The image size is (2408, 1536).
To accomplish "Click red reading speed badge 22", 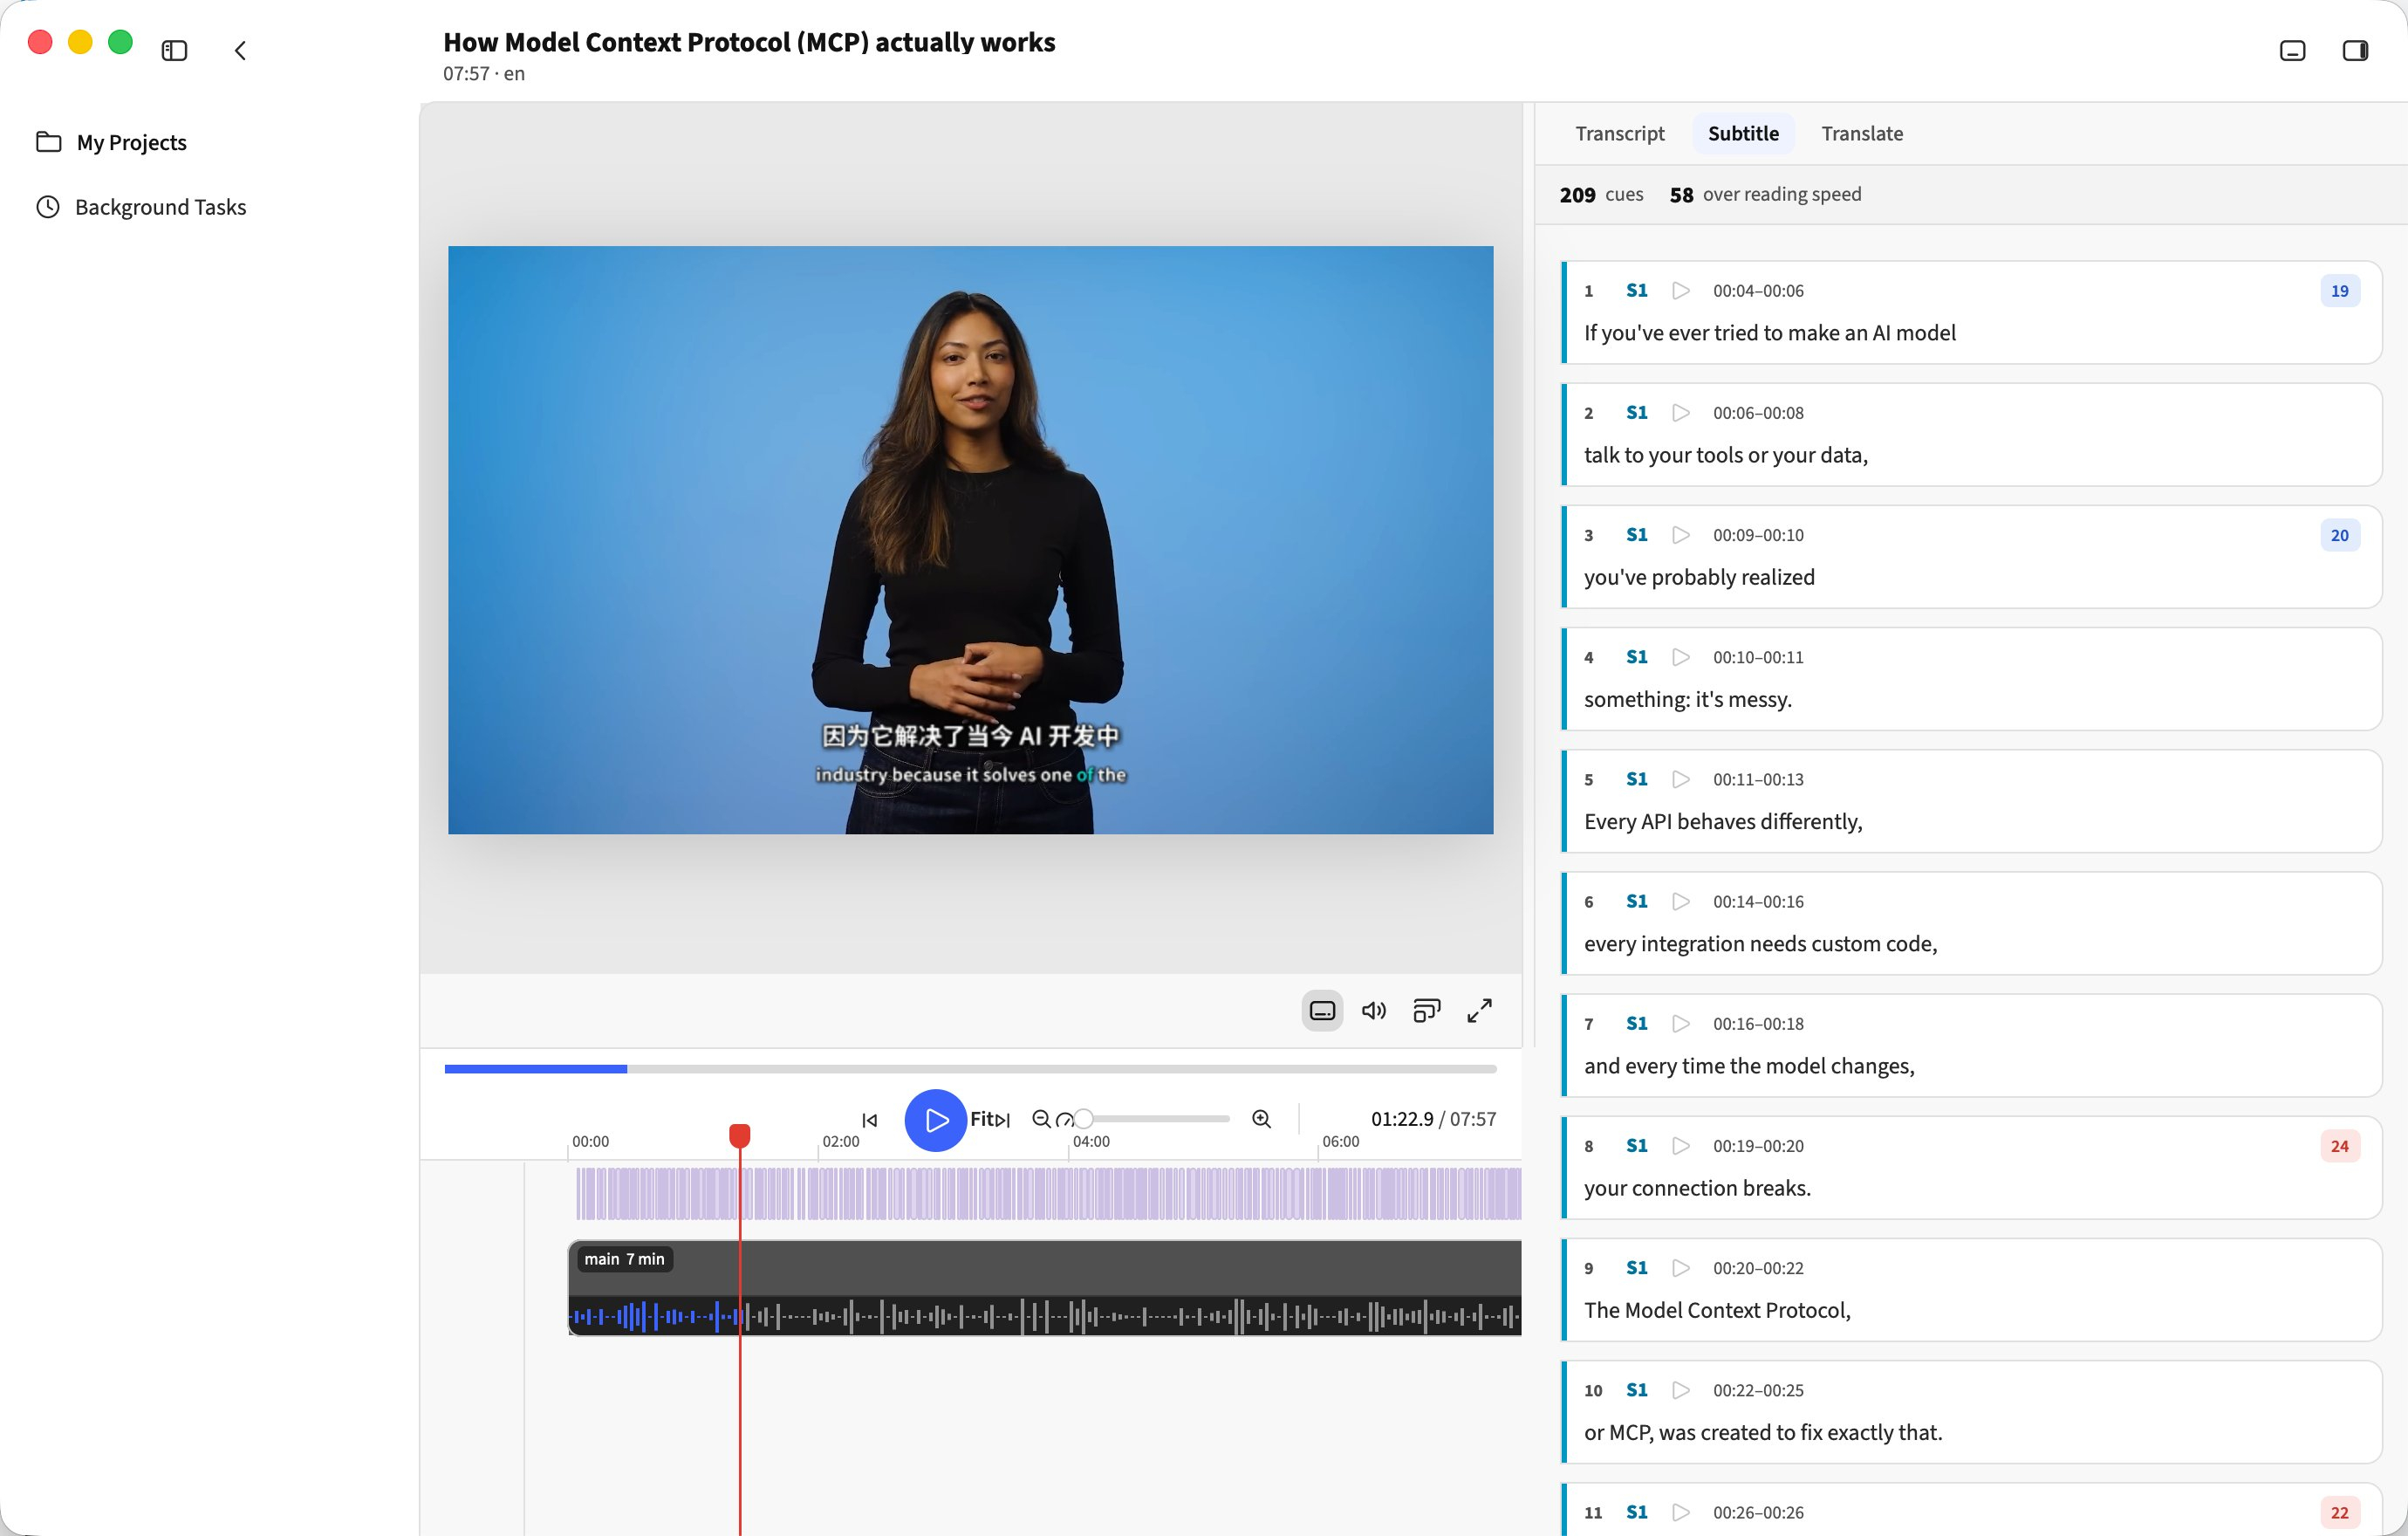I will [2339, 1512].
